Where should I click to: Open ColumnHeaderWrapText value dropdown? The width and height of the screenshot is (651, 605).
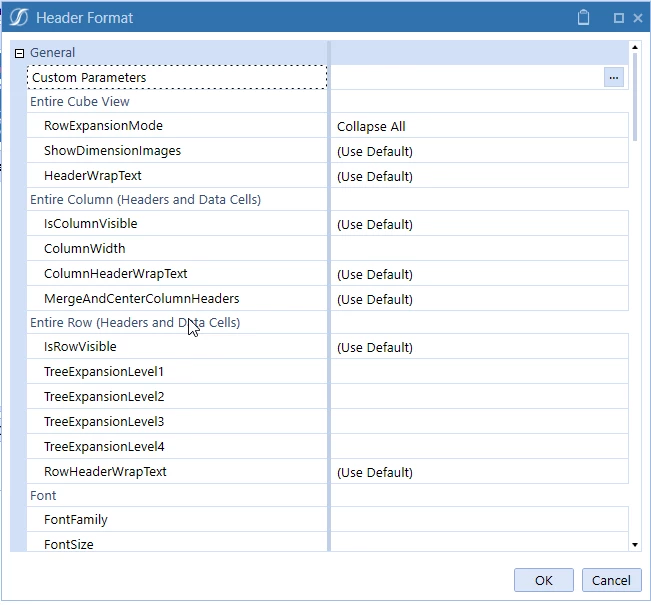479,274
